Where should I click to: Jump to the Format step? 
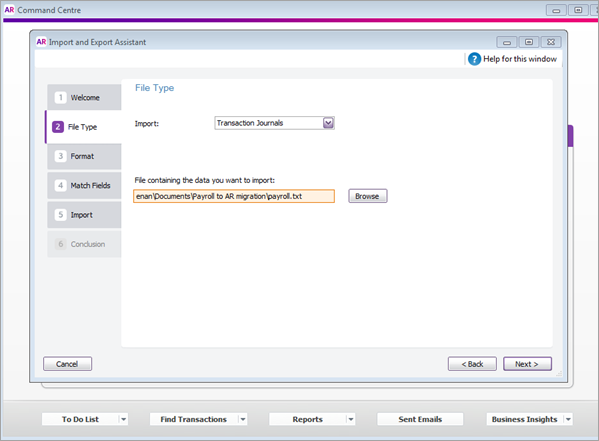pos(84,156)
